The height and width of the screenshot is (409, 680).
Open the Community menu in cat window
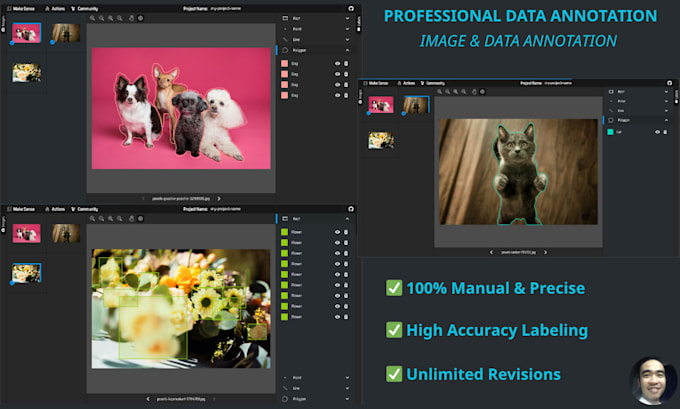[x=433, y=83]
